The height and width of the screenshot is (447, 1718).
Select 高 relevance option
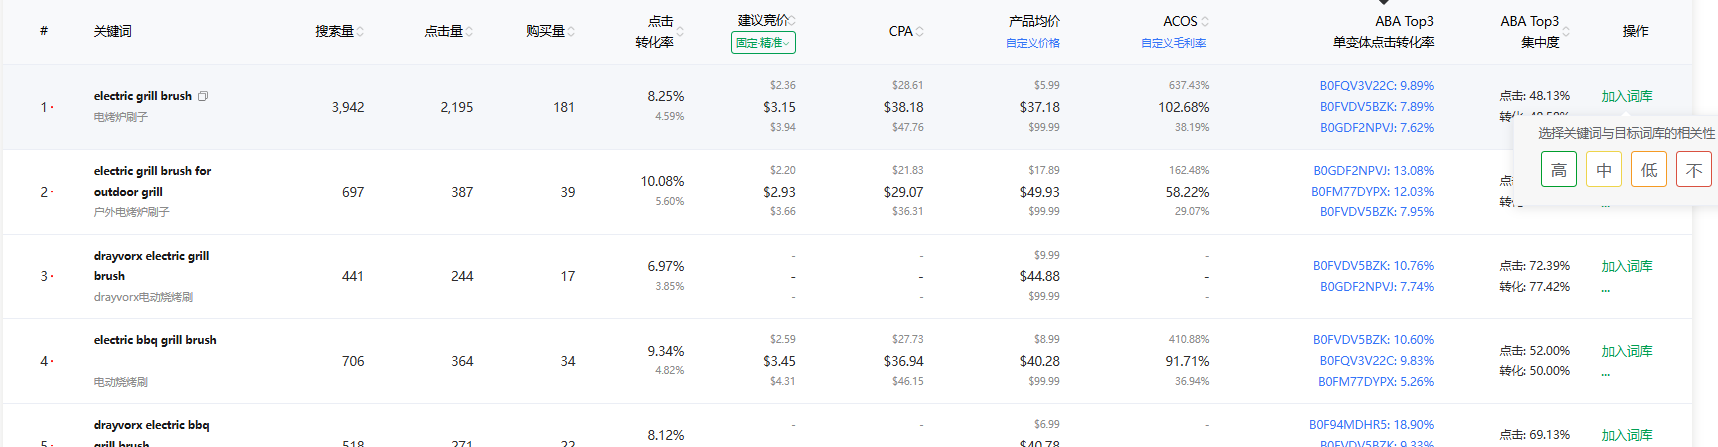(1558, 170)
